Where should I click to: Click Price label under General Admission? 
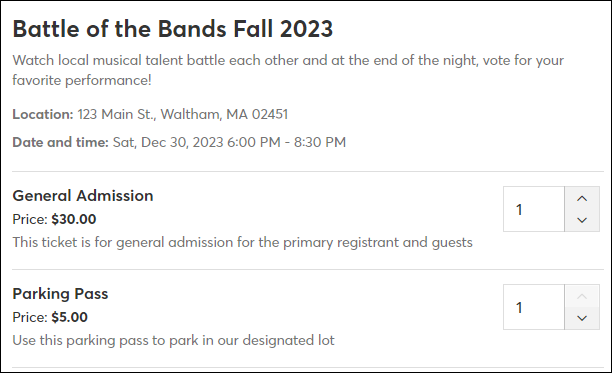[x=30, y=219]
